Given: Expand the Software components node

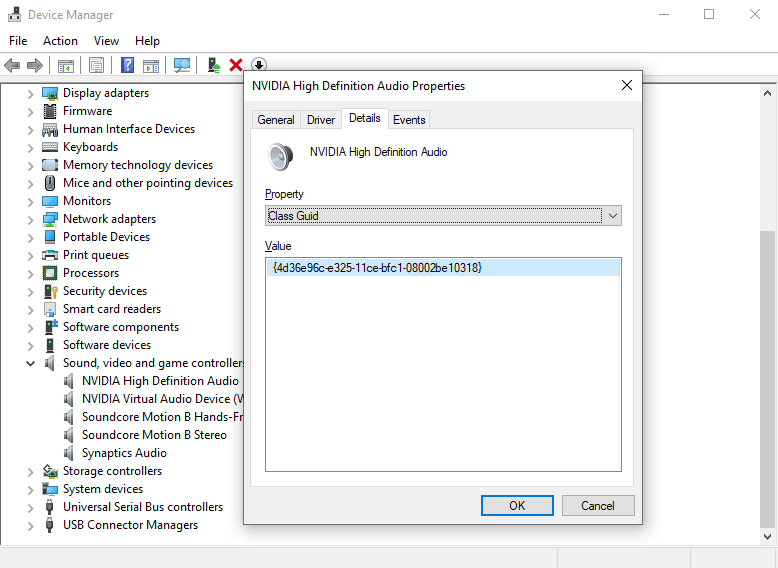Looking at the screenshot, I should click(x=30, y=327).
